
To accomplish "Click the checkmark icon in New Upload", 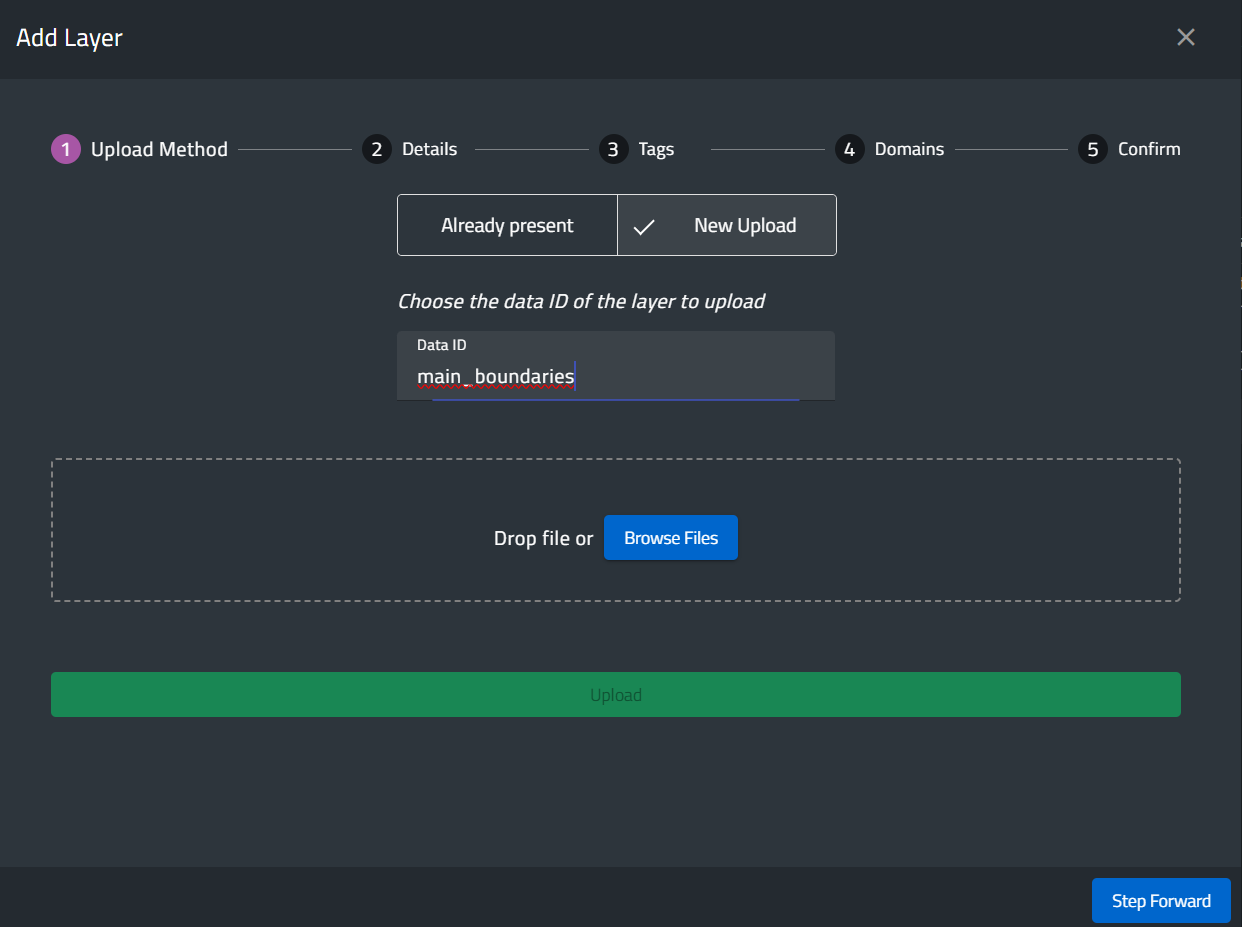I will click(645, 227).
